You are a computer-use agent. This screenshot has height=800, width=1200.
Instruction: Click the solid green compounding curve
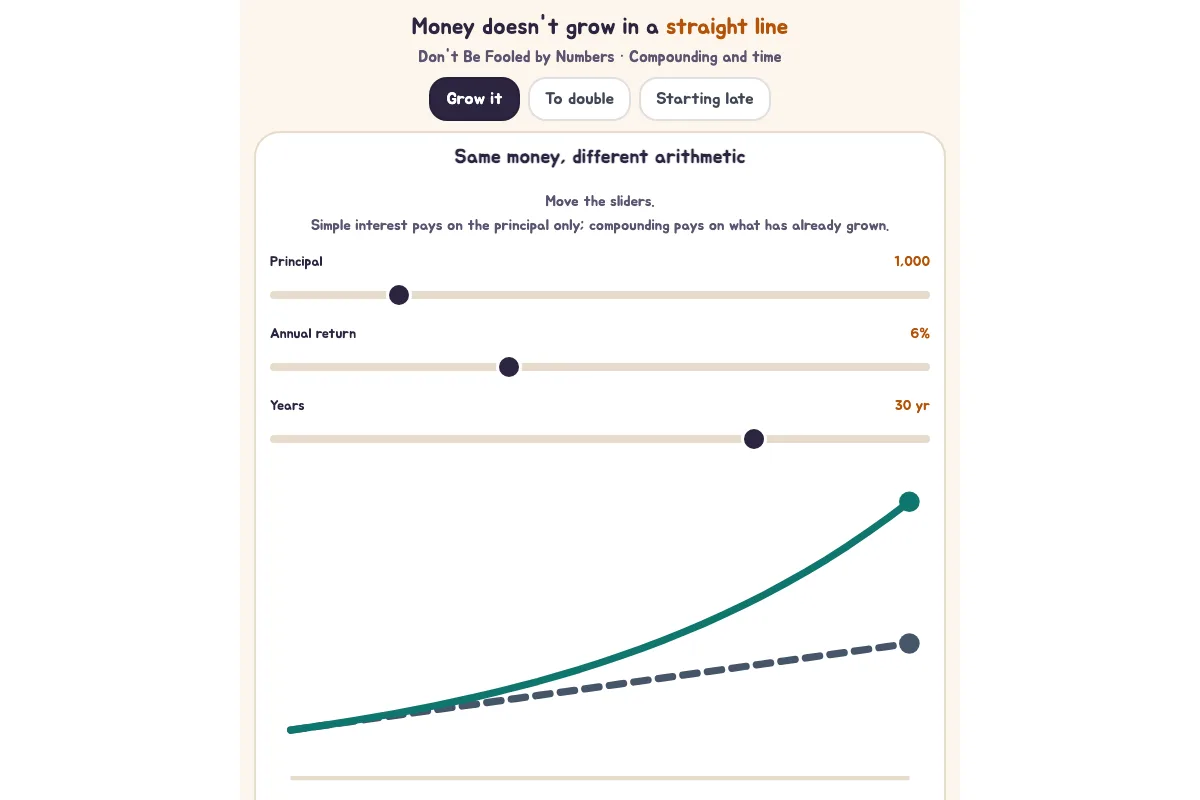pos(700,626)
